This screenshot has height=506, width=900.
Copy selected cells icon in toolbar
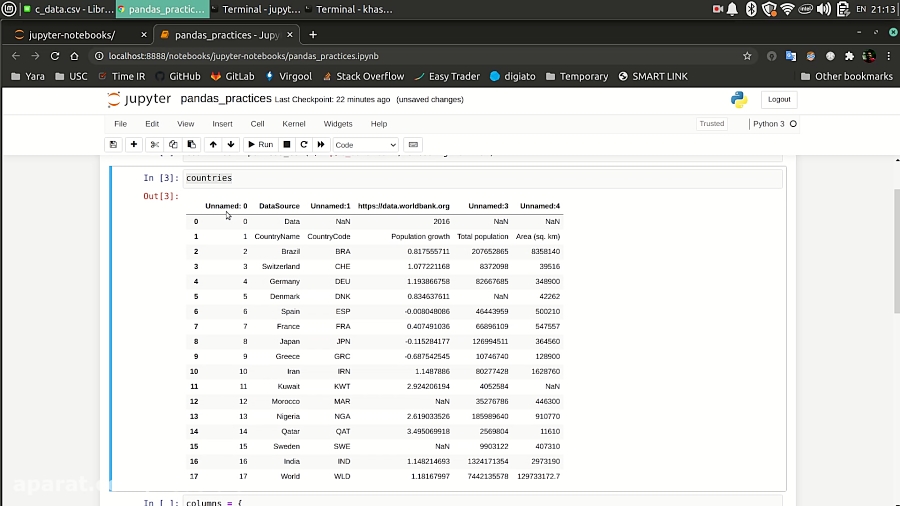point(173,145)
